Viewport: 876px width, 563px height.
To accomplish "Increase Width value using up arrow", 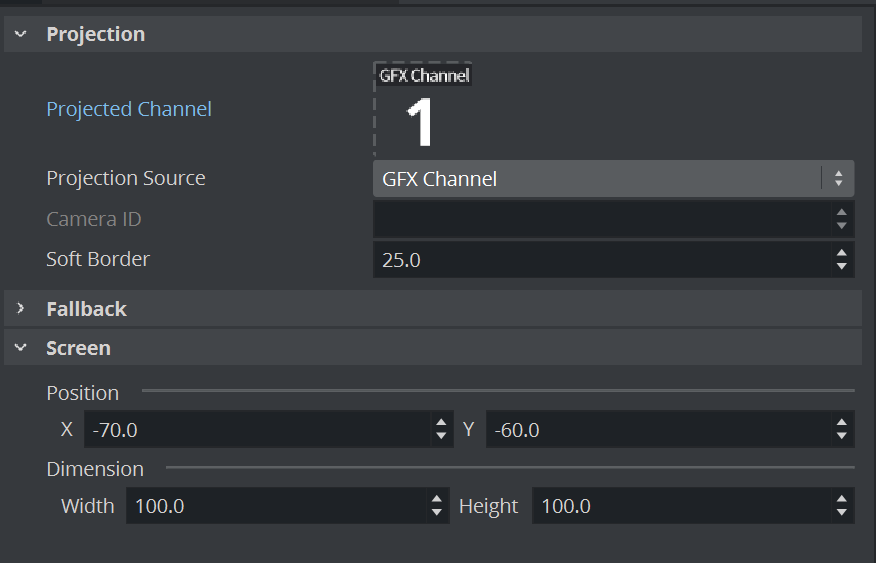I will point(437,499).
